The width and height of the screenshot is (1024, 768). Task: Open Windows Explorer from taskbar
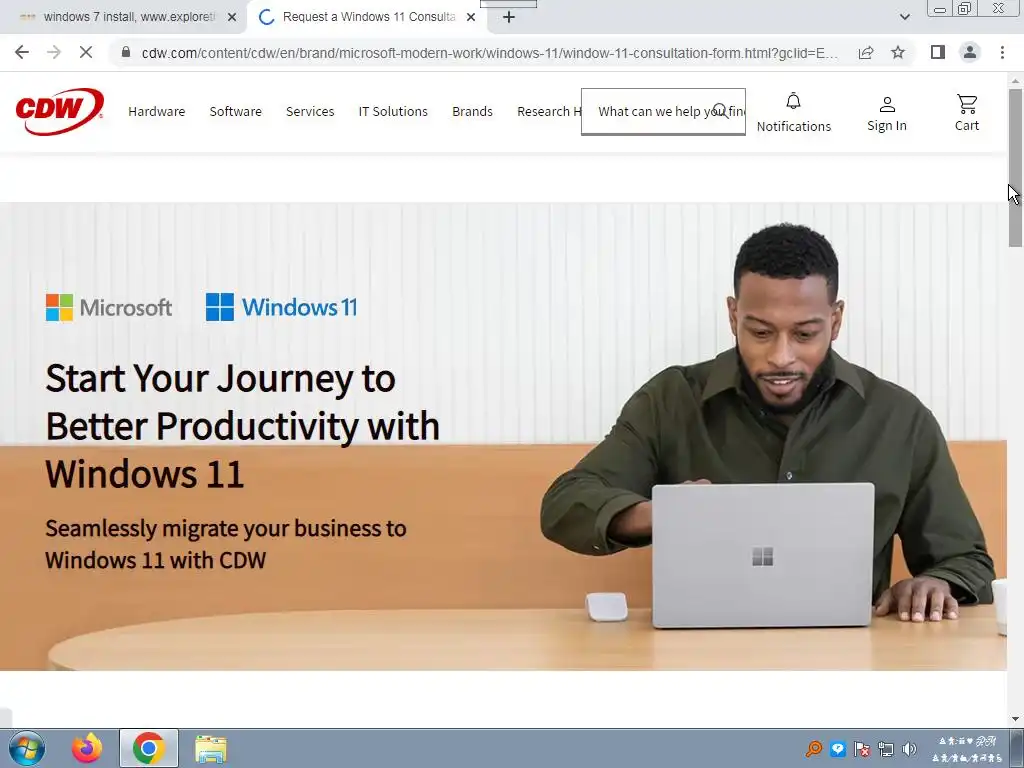coord(211,749)
